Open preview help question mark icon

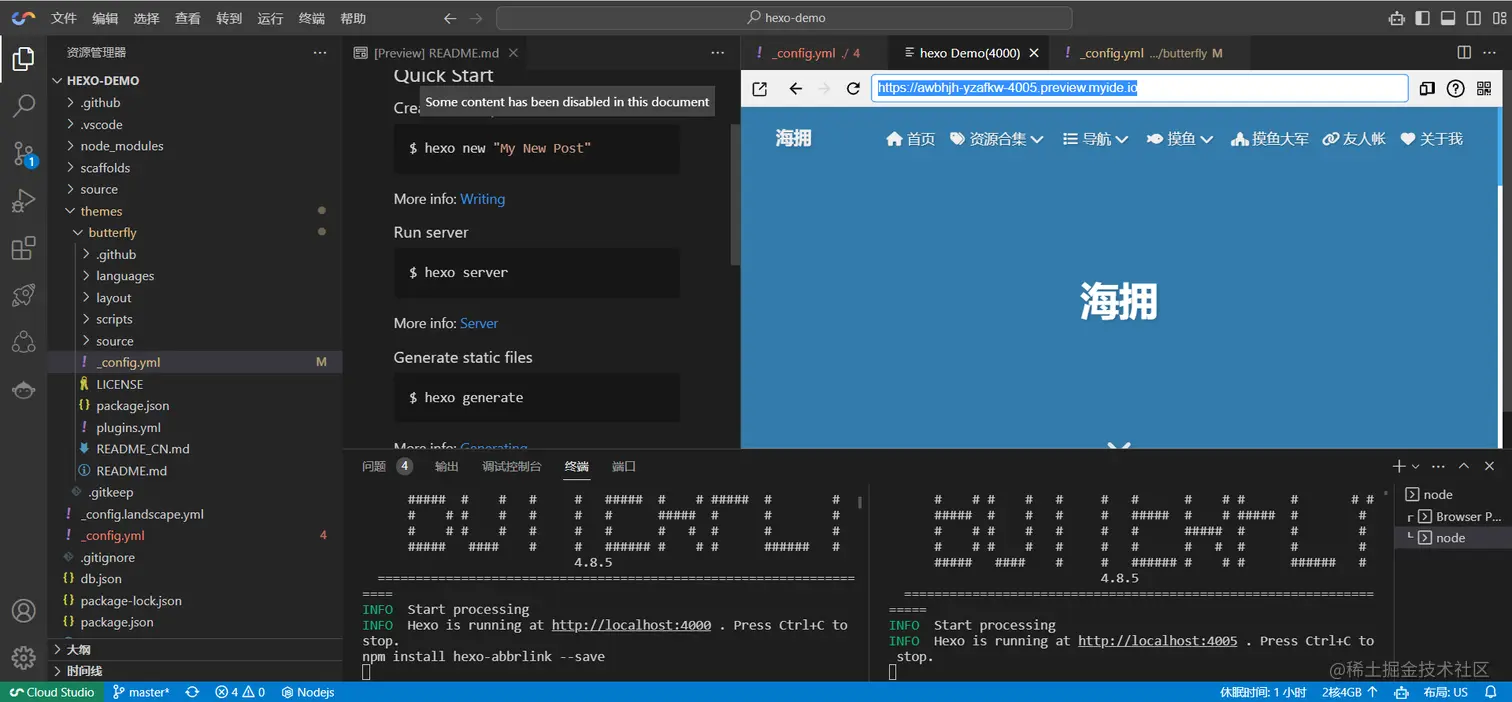1456,89
